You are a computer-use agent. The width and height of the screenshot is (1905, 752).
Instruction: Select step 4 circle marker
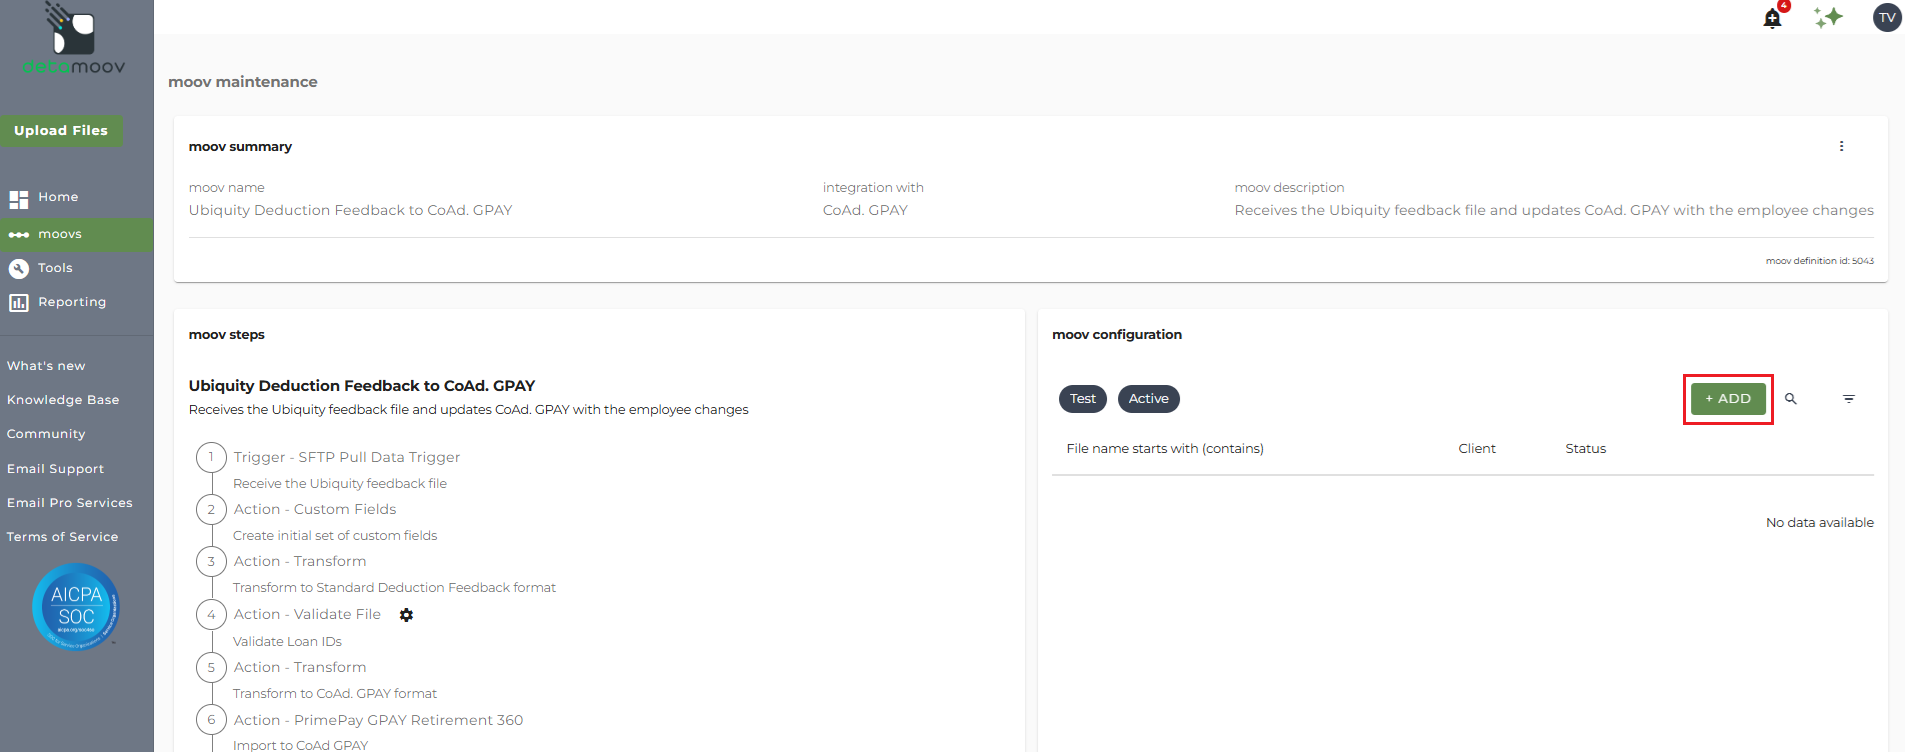pos(211,615)
